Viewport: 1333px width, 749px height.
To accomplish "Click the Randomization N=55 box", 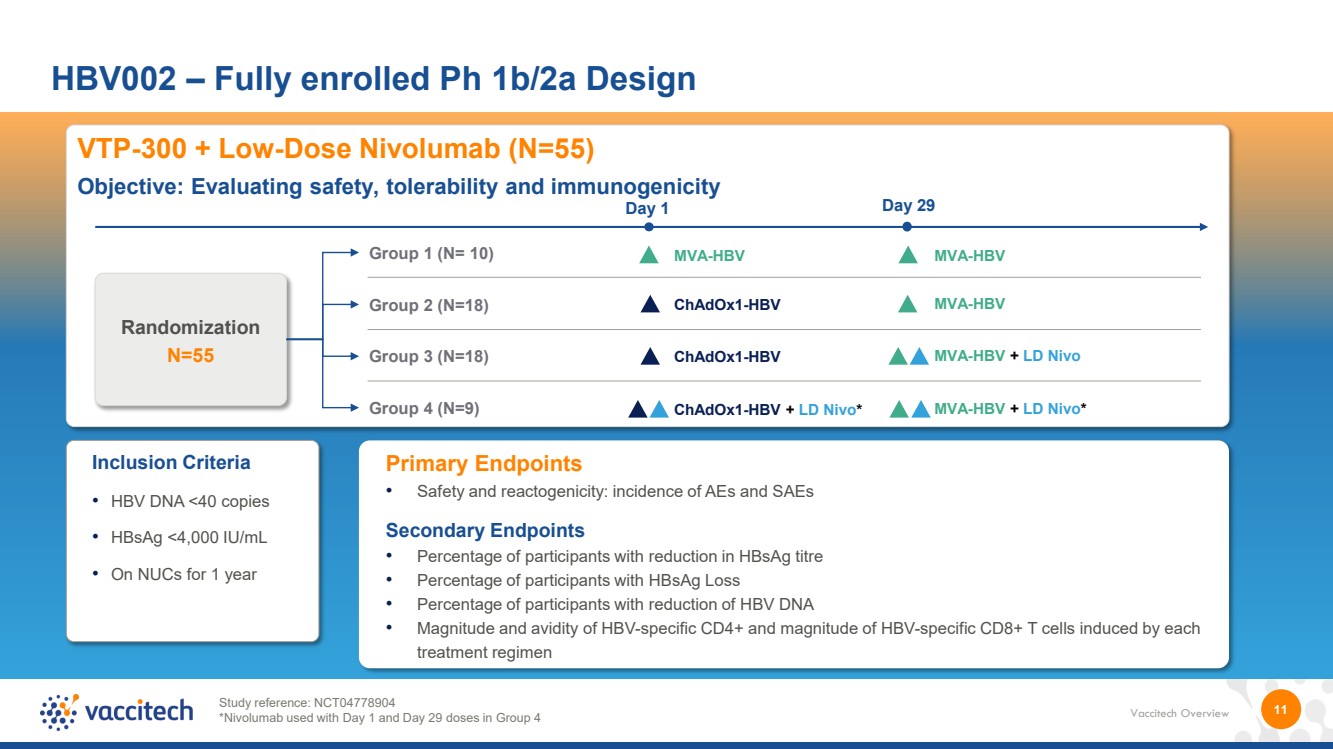I will click(x=191, y=341).
